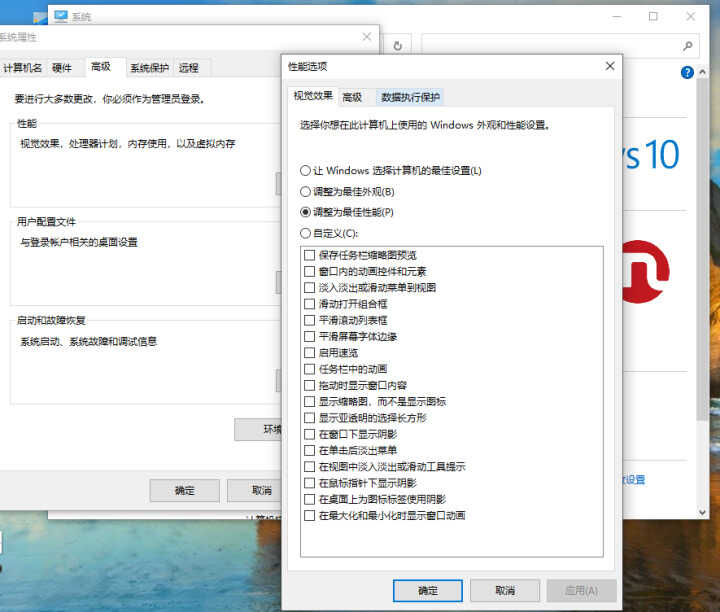Click the refresh icon beside the search box
The height and width of the screenshot is (612, 720).
point(398,45)
